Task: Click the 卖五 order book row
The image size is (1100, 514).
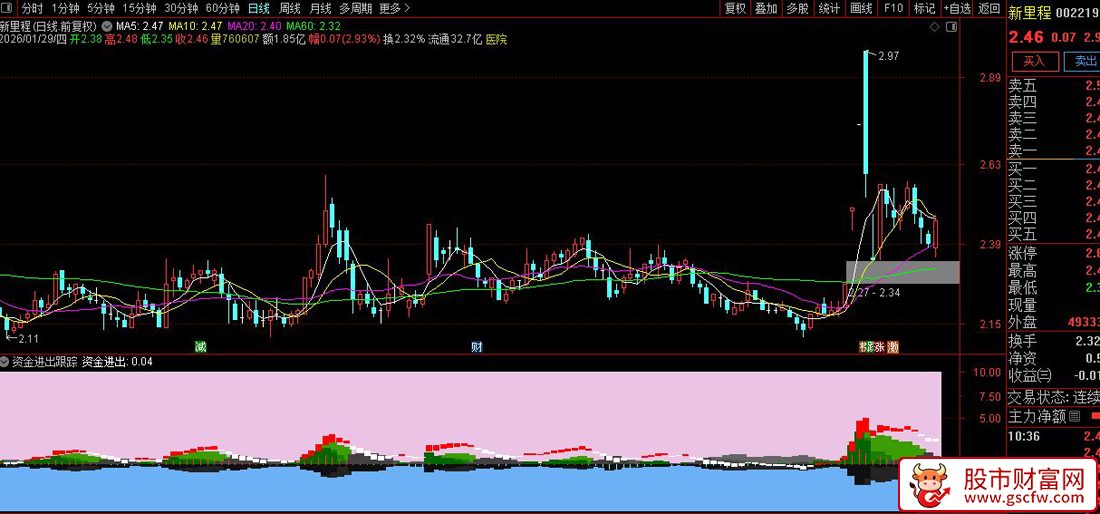Action: tap(1054, 86)
